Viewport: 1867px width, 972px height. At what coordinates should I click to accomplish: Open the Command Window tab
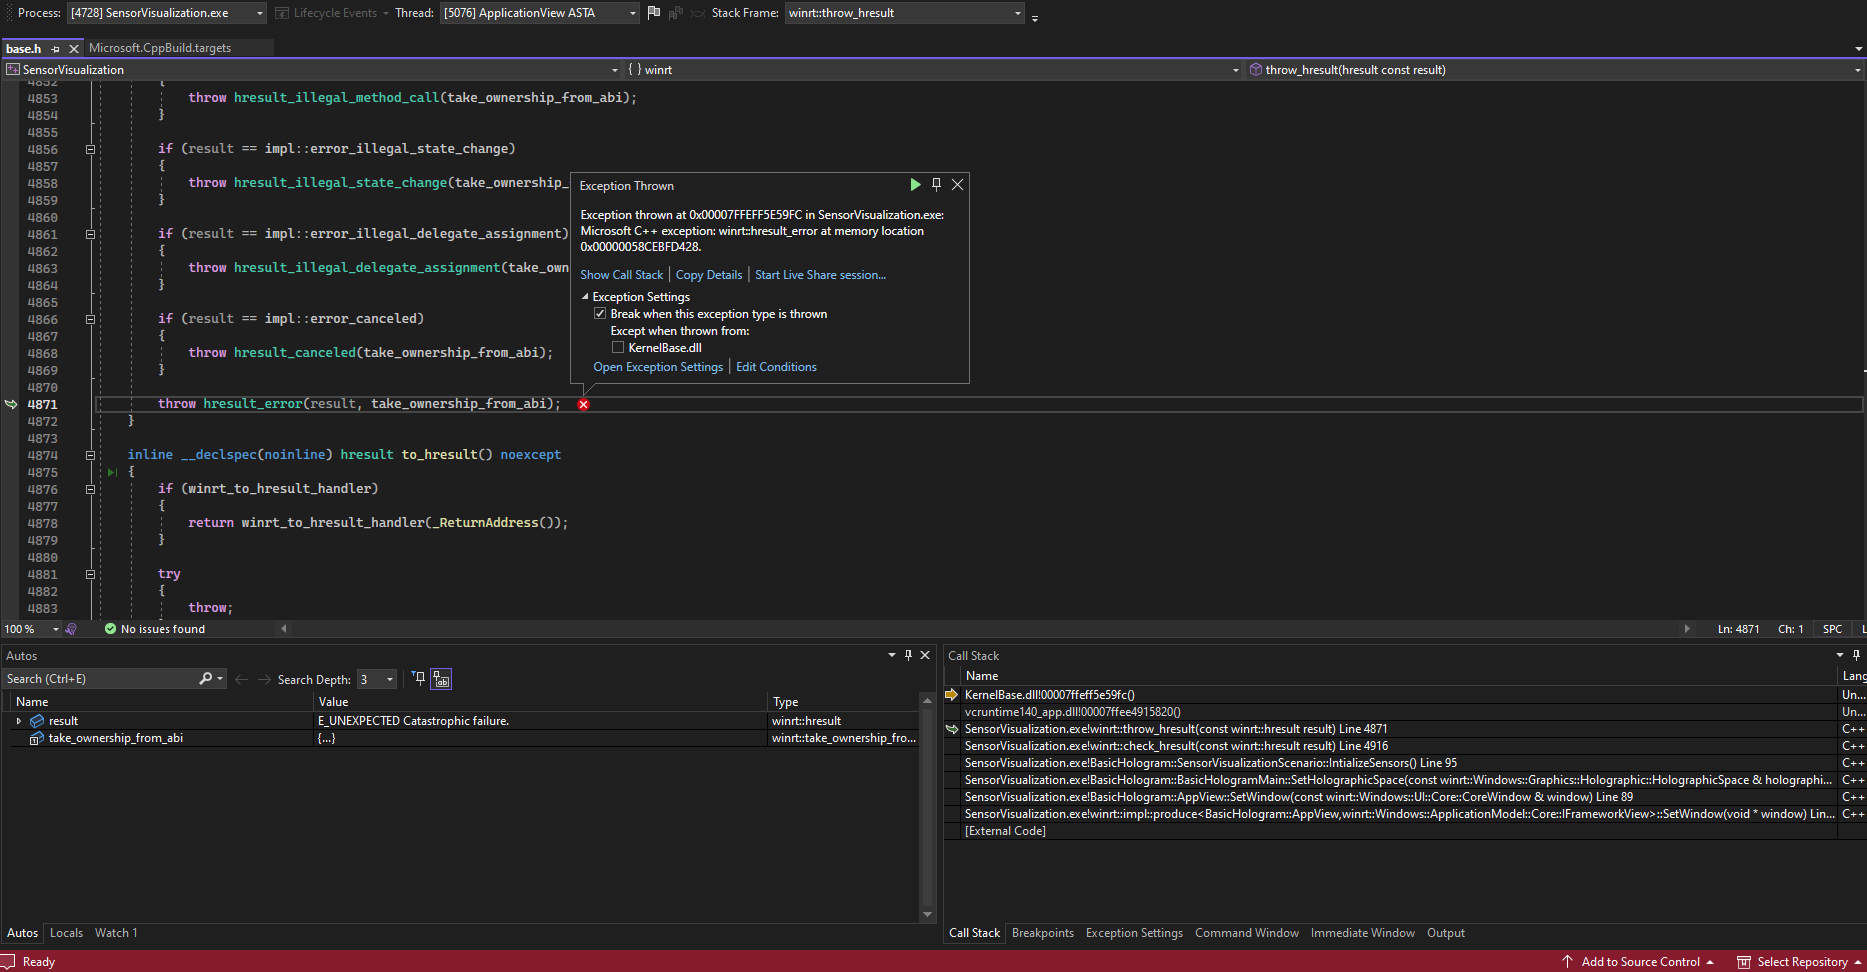(1246, 933)
